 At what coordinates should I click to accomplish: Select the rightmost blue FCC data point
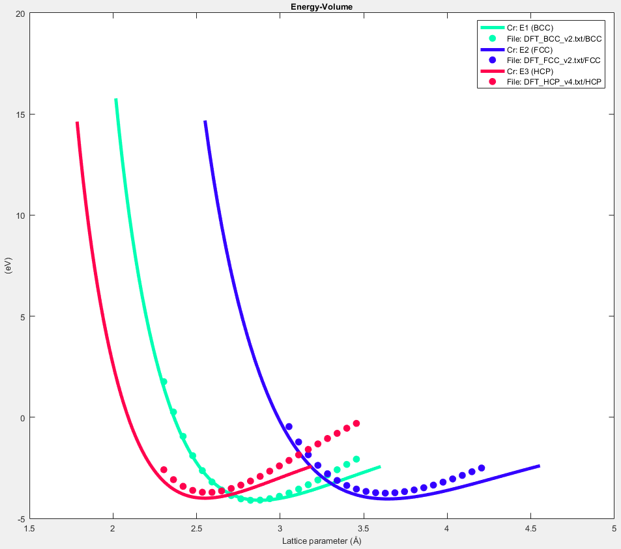click(x=481, y=468)
